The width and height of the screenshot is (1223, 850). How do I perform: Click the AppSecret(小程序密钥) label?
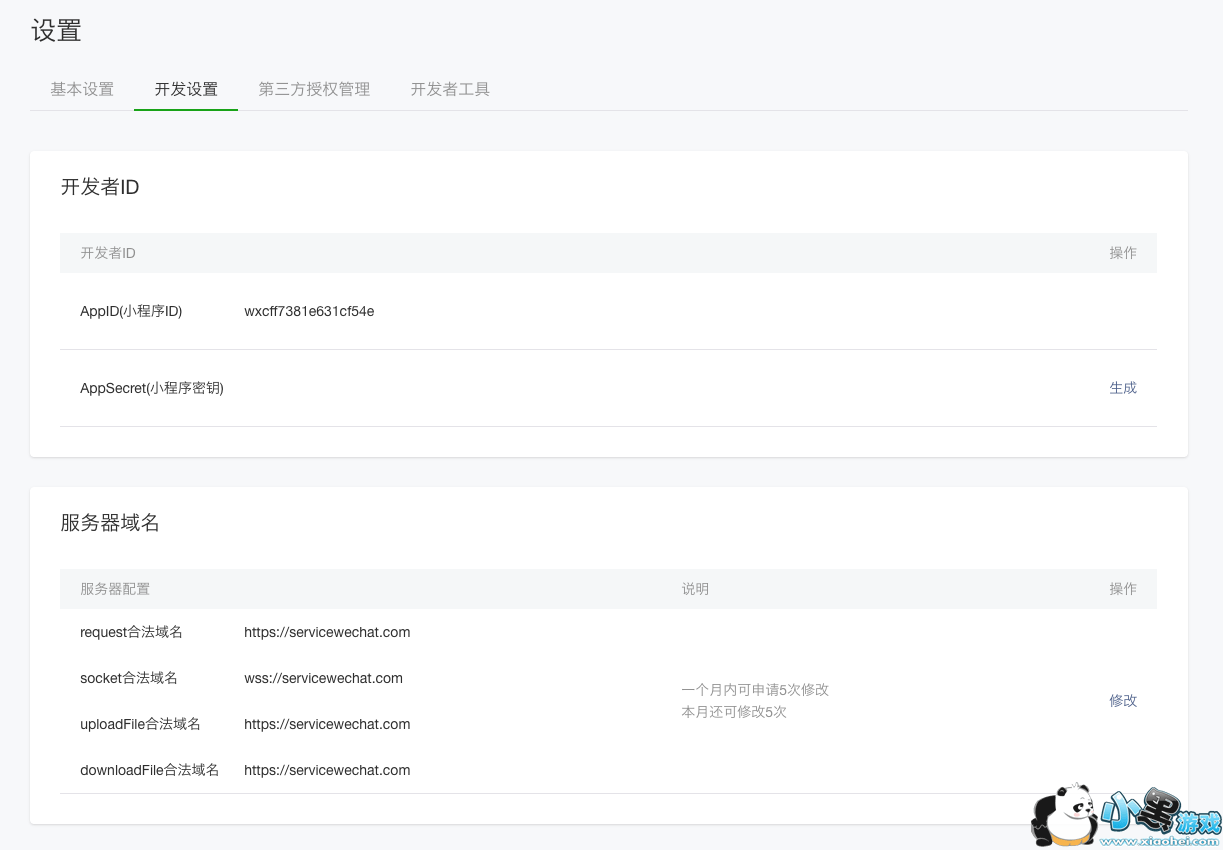[152, 388]
